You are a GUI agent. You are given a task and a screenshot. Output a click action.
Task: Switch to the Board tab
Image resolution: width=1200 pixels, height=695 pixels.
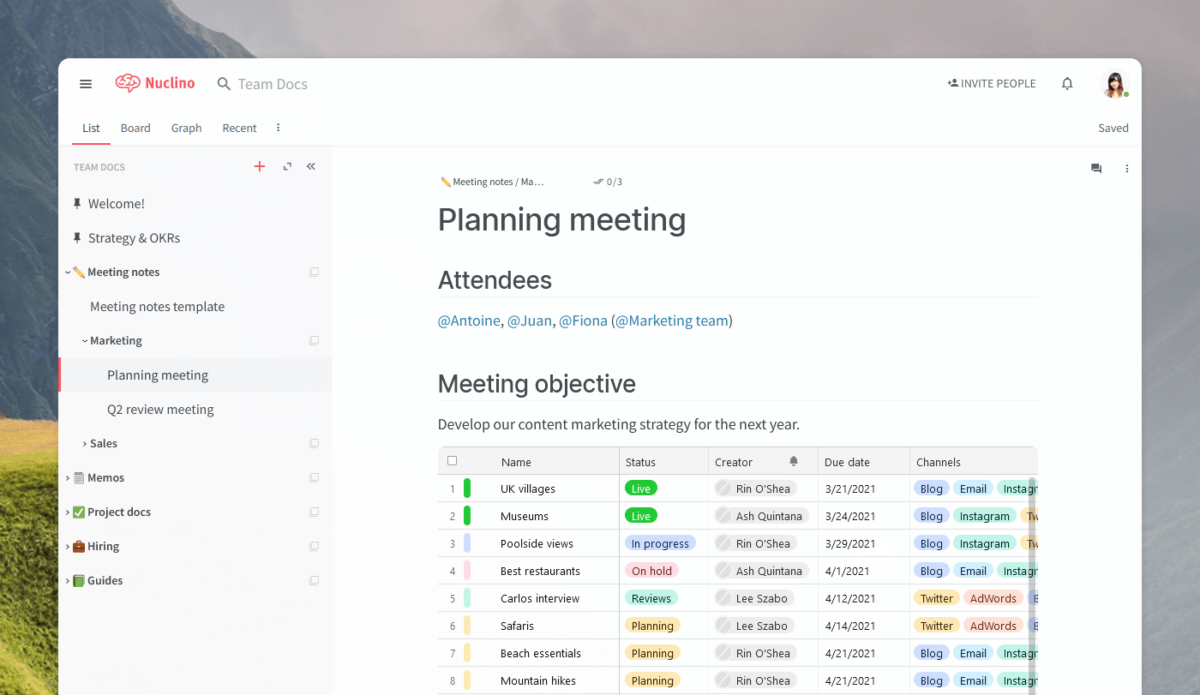[135, 128]
